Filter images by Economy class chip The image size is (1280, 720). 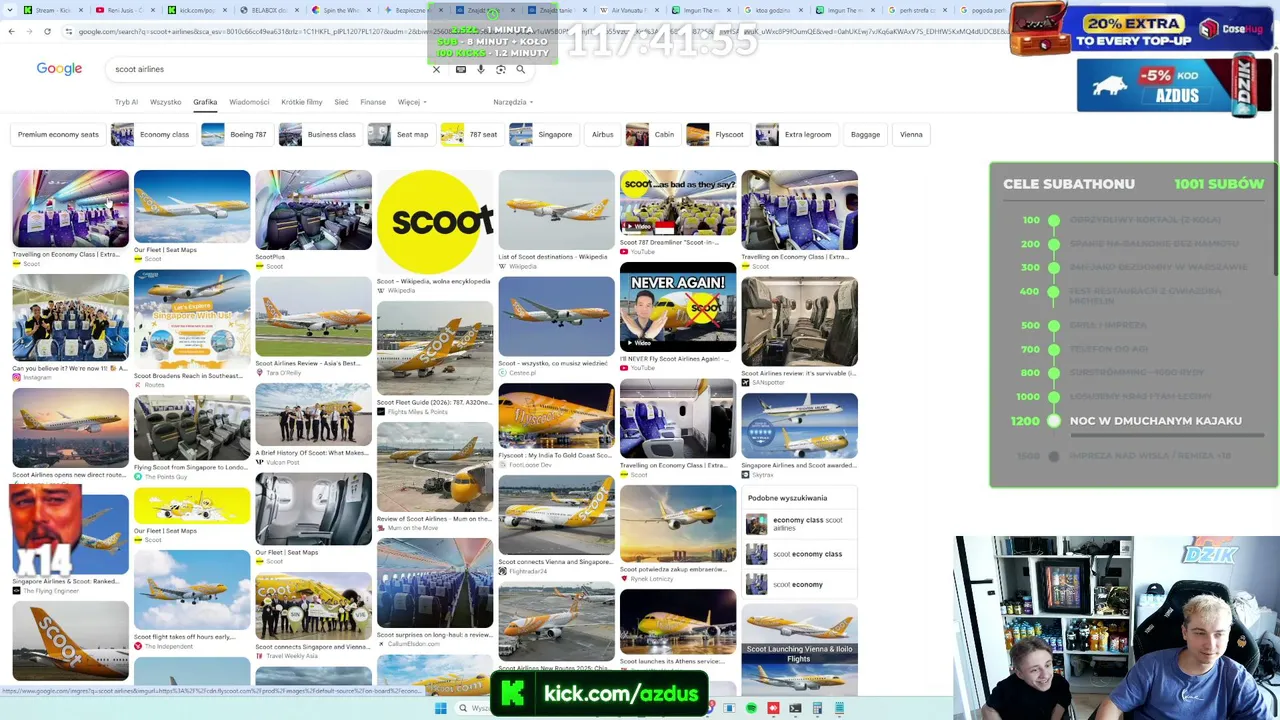(x=151, y=134)
